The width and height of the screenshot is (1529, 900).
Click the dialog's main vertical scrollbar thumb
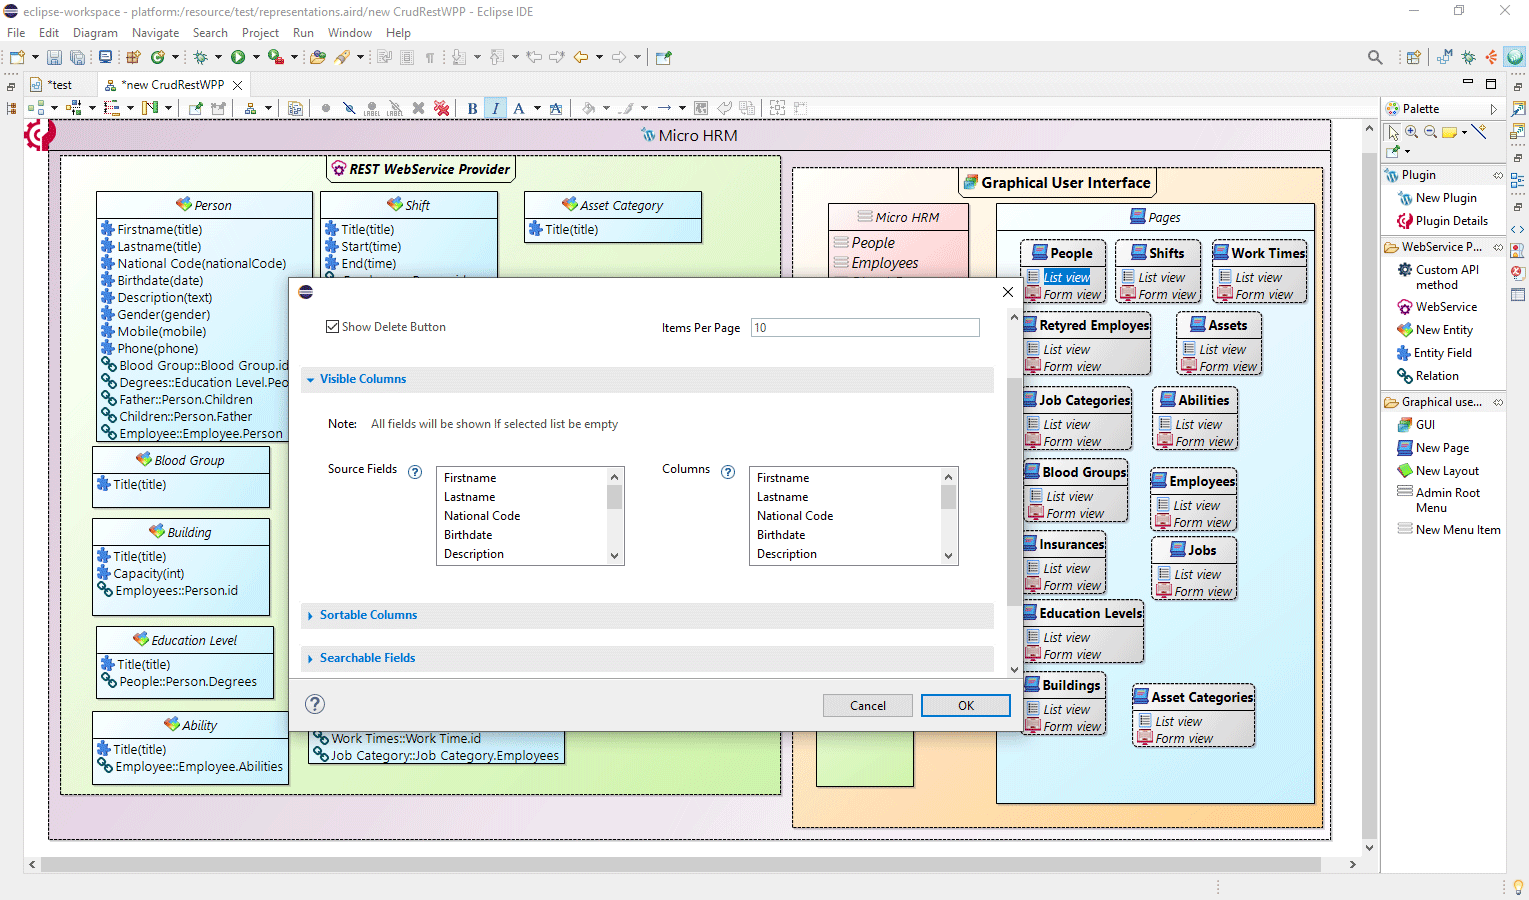point(1014,490)
